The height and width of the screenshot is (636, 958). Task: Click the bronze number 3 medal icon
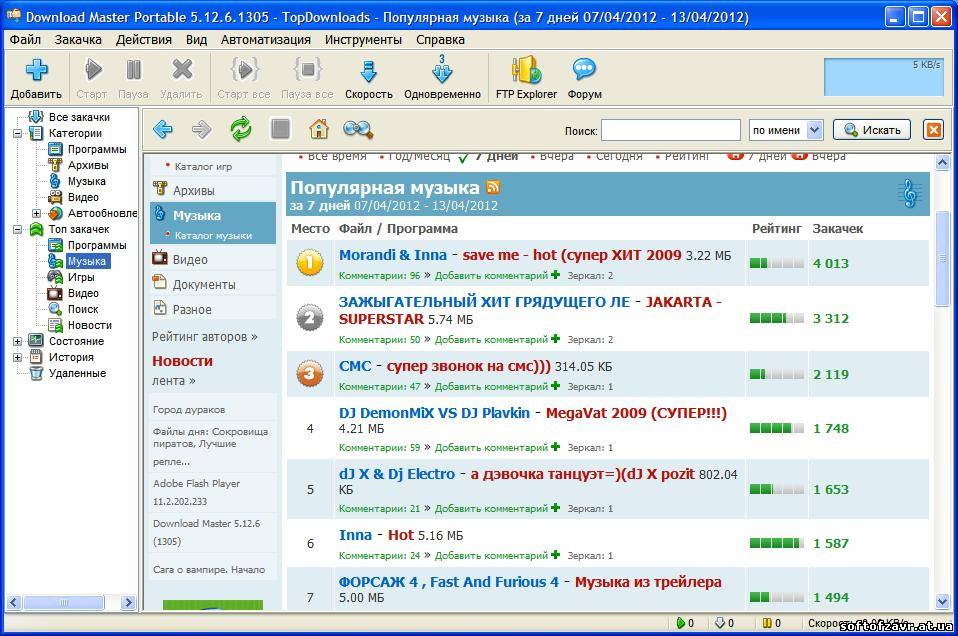click(x=310, y=373)
